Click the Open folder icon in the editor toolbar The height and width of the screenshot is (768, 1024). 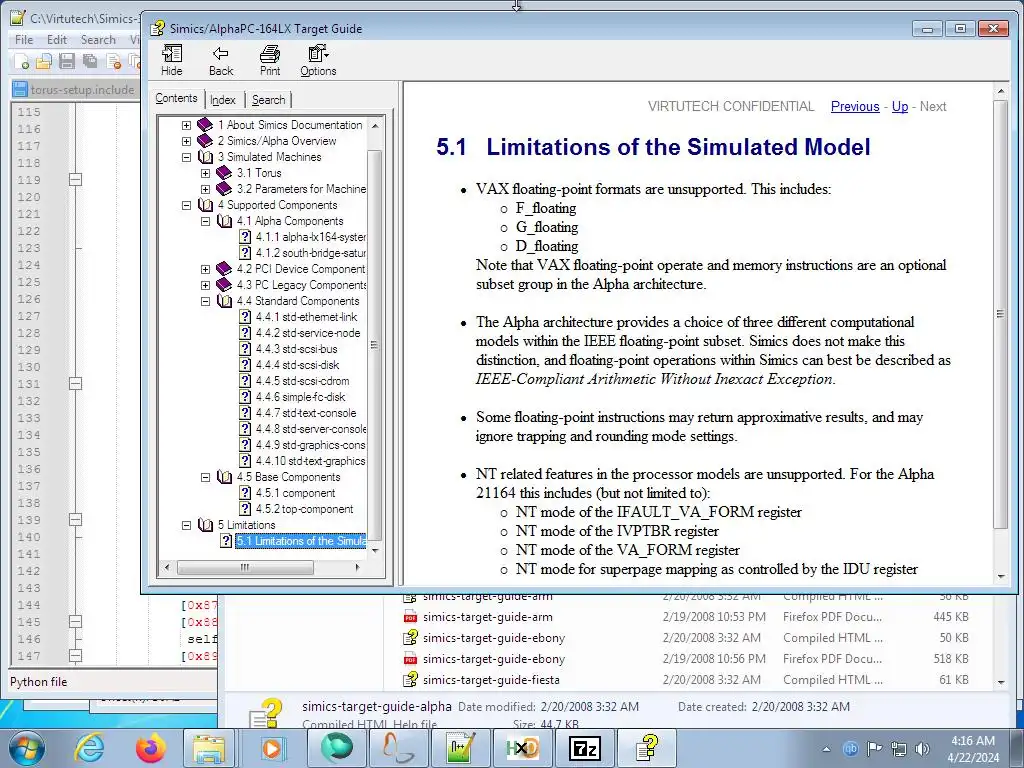(x=44, y=61)
